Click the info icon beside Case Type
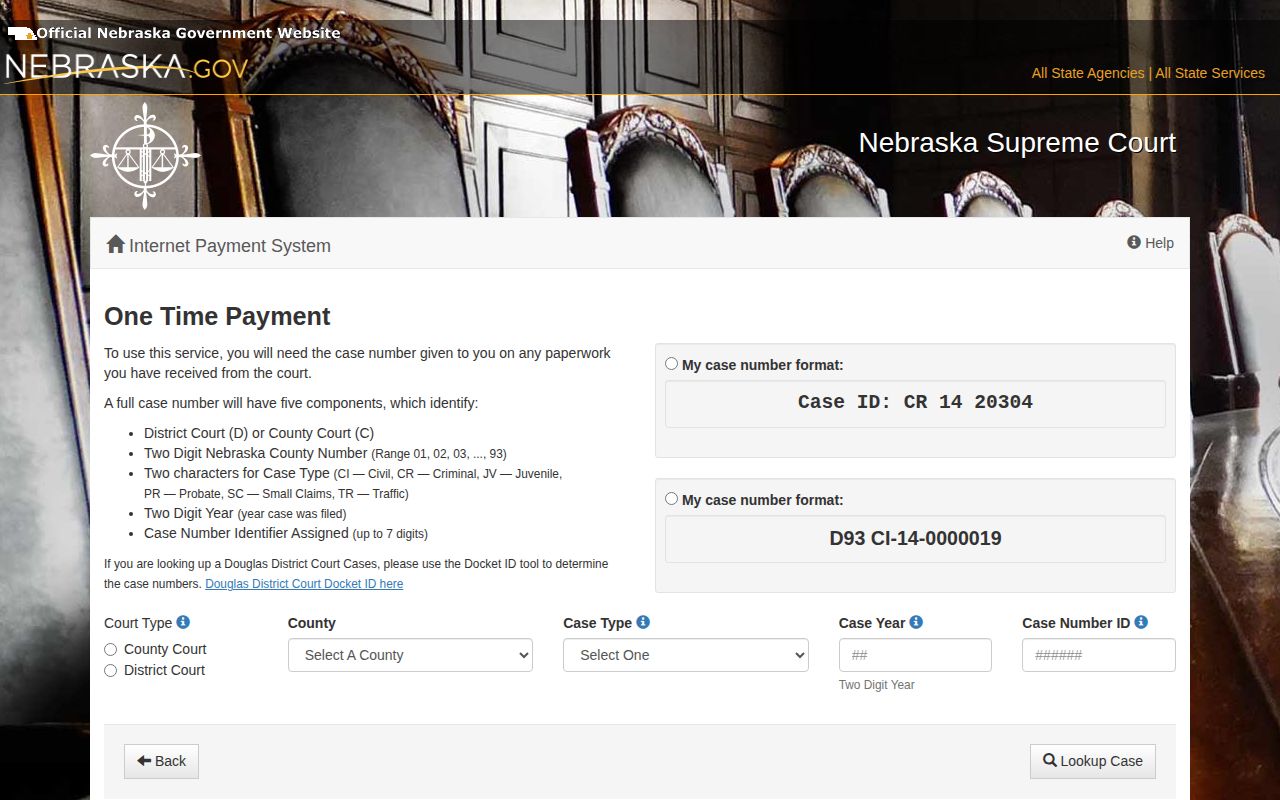The image size is (1280, 800). click(643, 622)
